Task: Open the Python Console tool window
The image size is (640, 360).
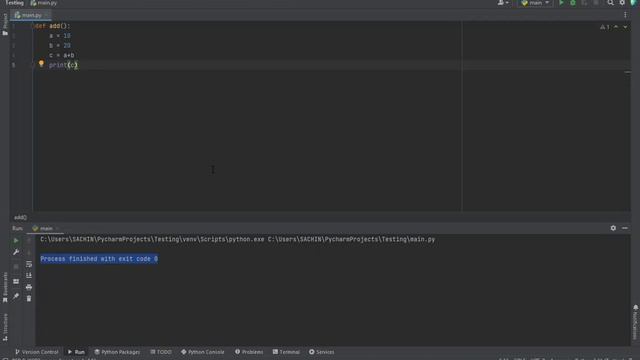Action: click(x=203, y=352)
